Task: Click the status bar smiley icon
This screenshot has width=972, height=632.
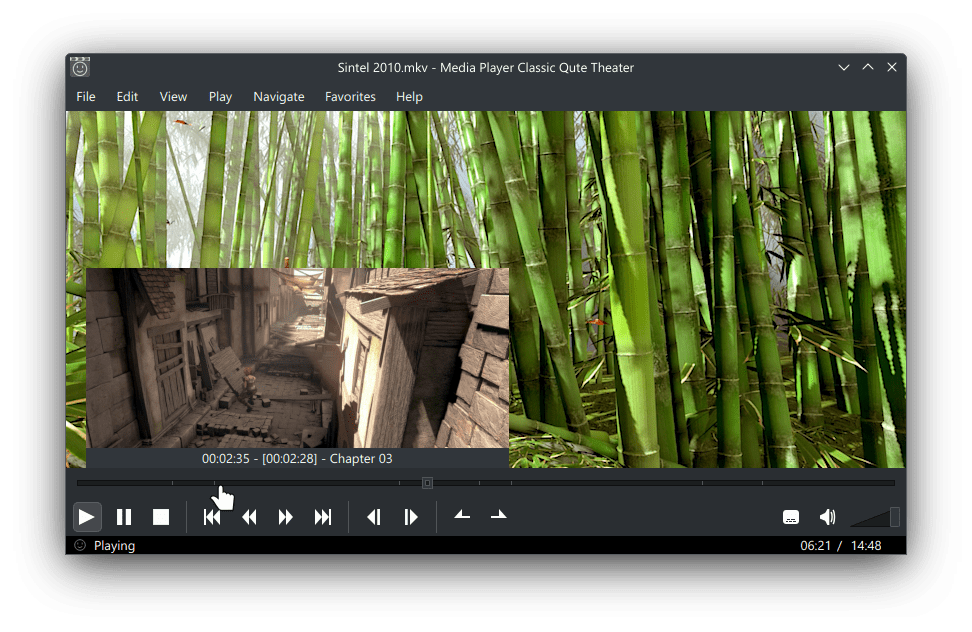Action: [x=80, y=545]
